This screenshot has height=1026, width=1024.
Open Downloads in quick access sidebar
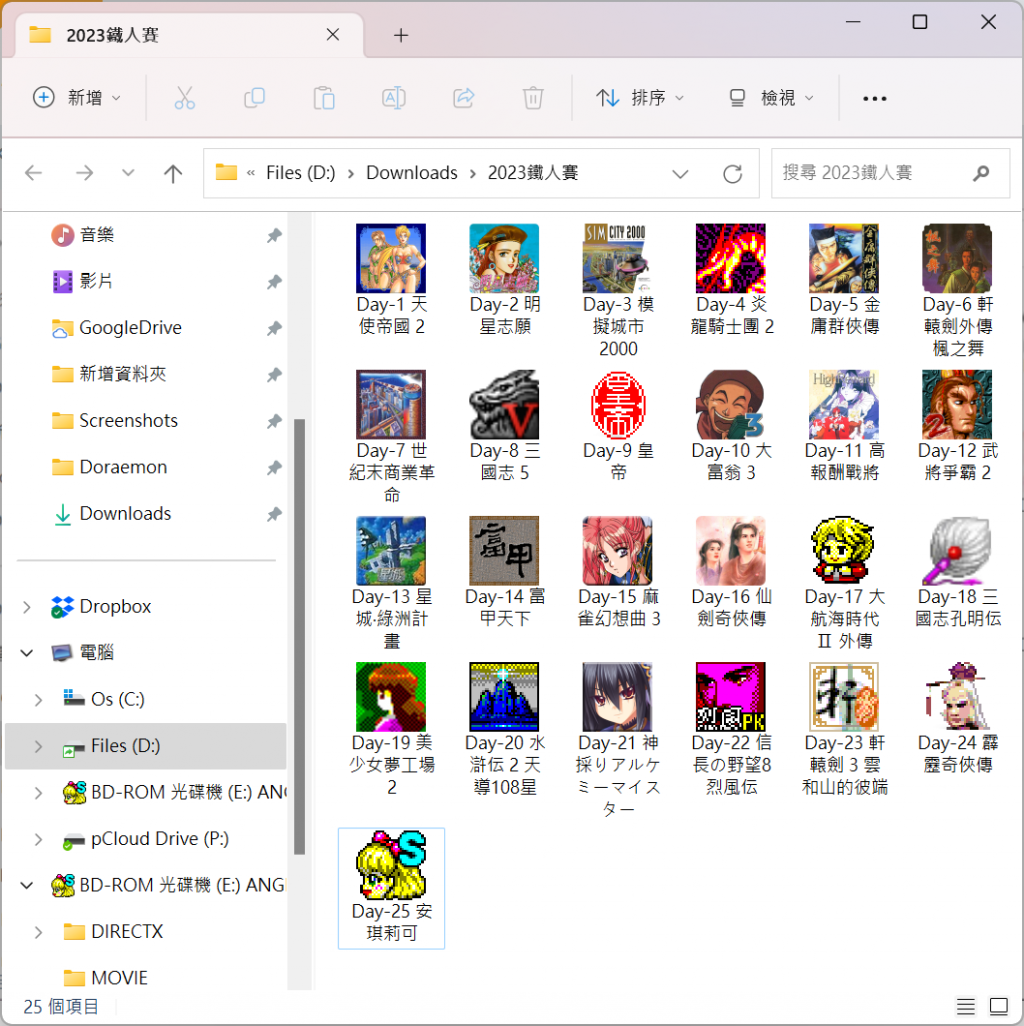click(125, 514)
